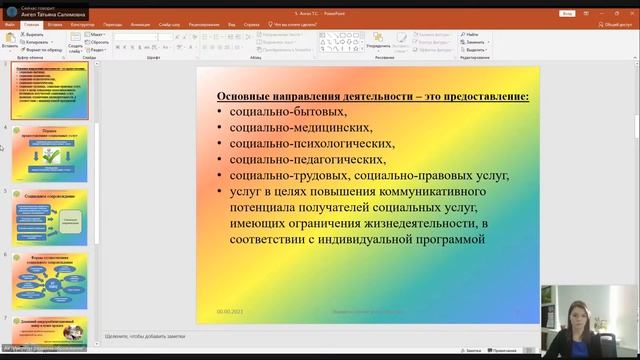Click Shape Effects (Эффекты фигуры) button
The height and width of the screenshot is (360, 640).
[x=433, y=50]
